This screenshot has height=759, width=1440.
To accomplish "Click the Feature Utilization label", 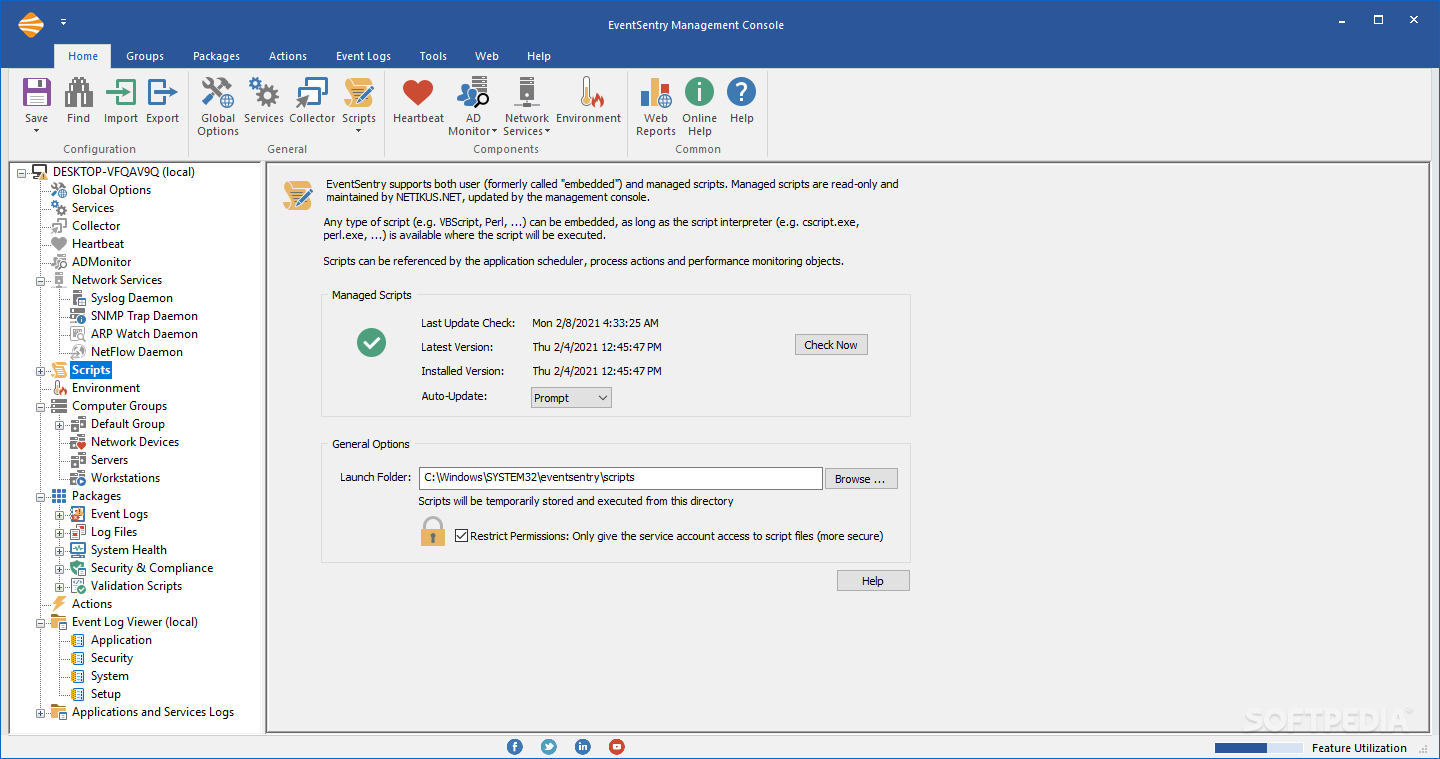I will pos(1359,748).
